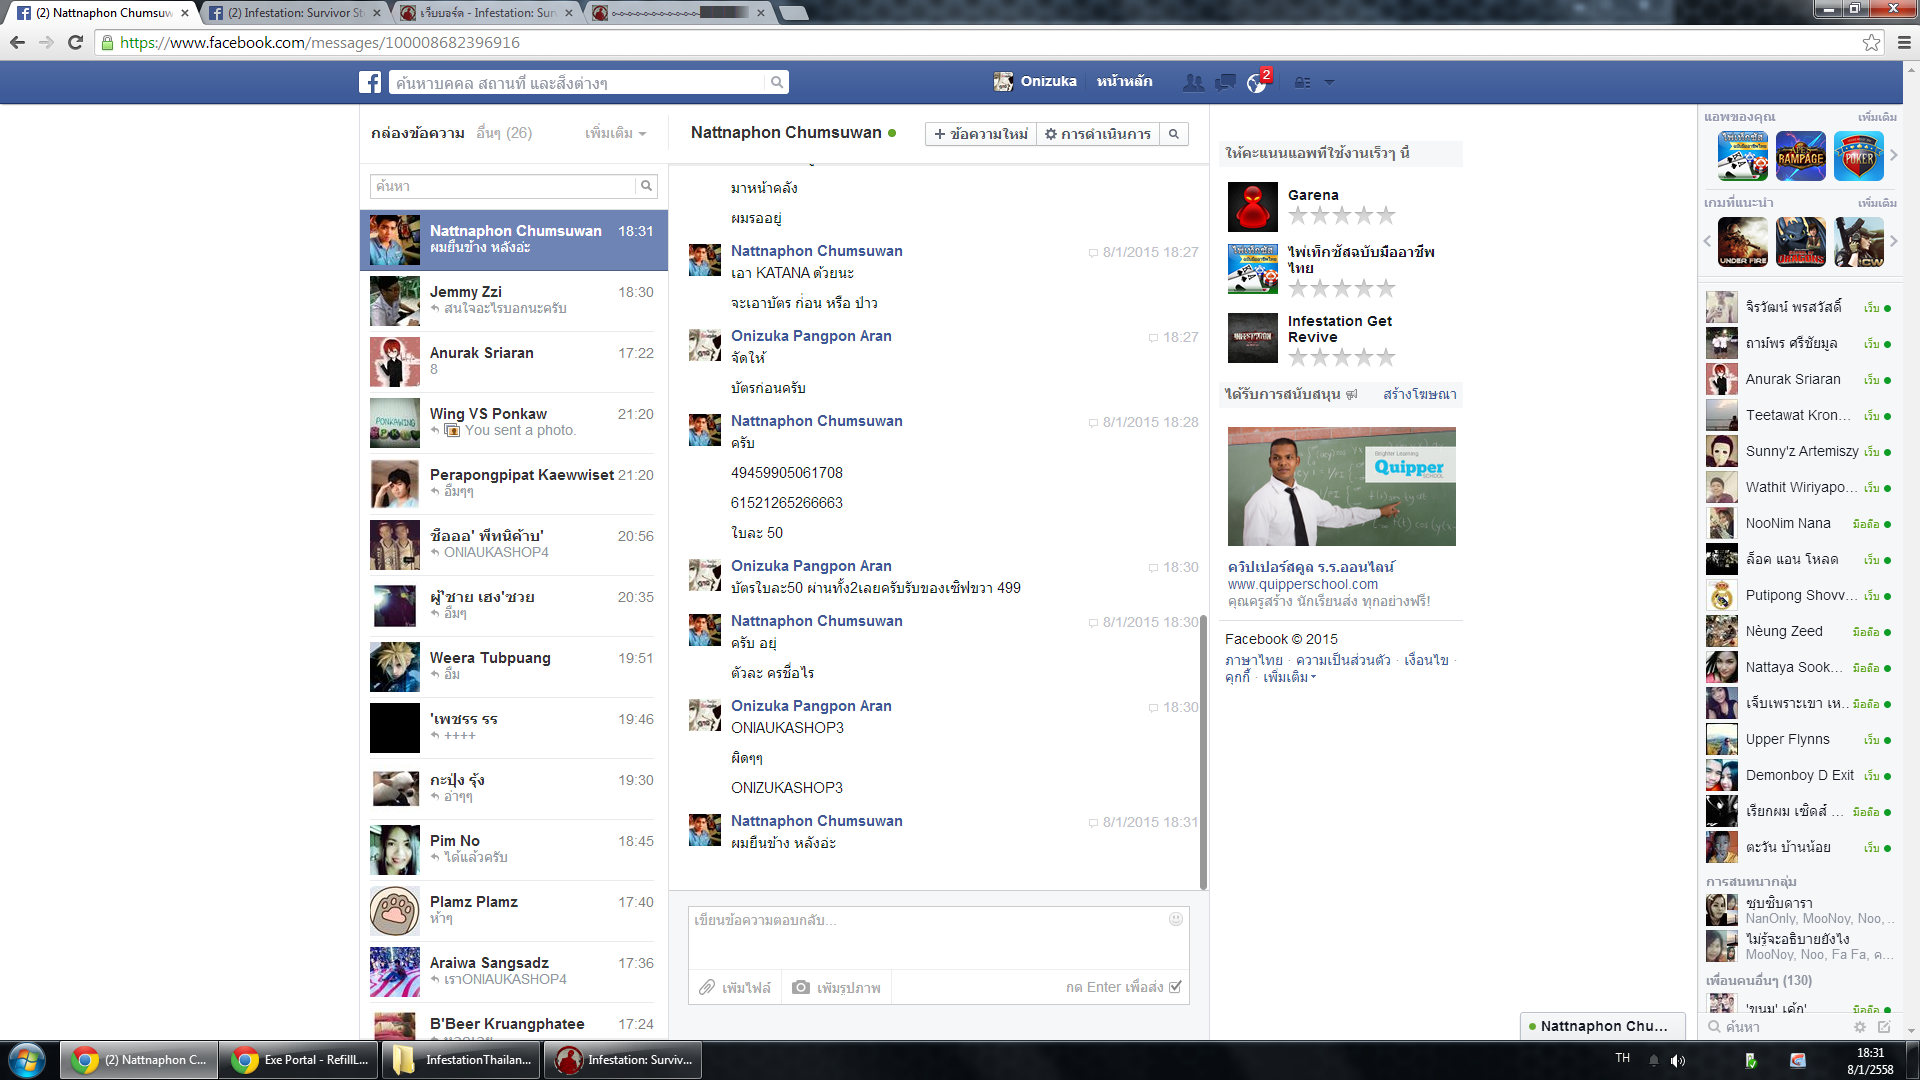This screenshot has width=1920, height=1080.
Task: Toggle press Enter to send checkbox
Action: (1175, 987)
